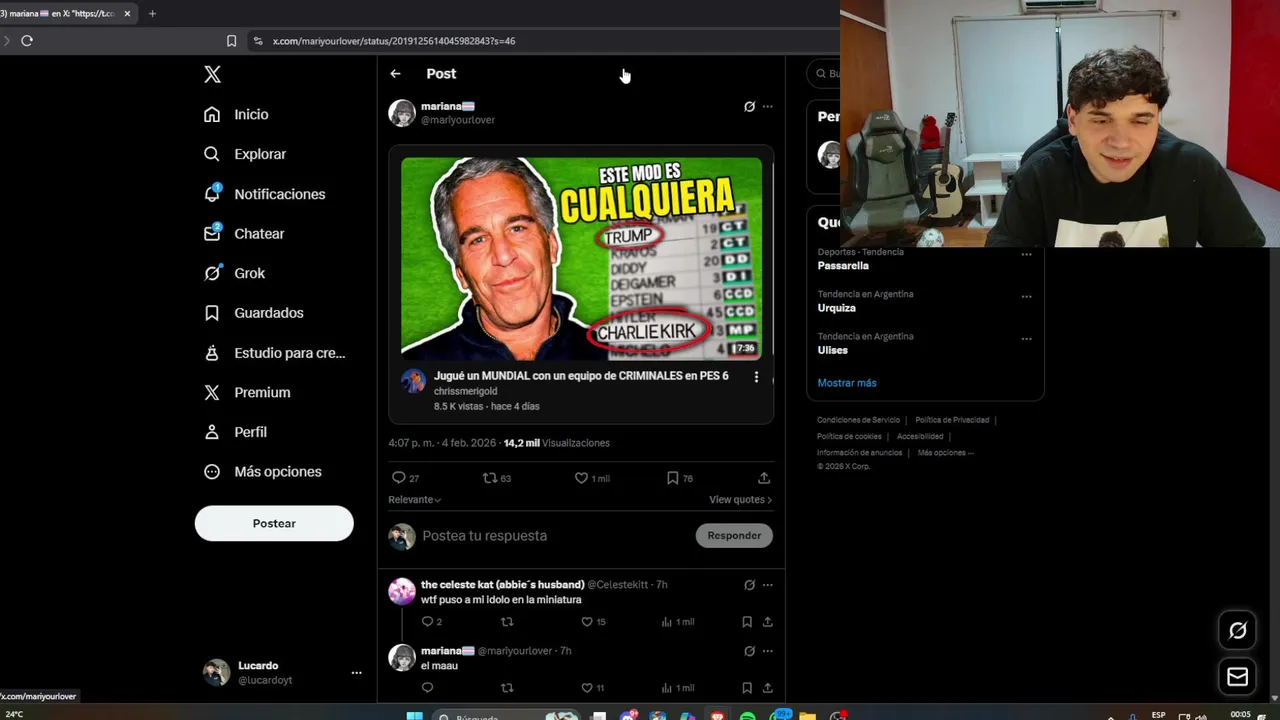
Task: Open more options for Urquiza trend
Action: click(1026, 297)
